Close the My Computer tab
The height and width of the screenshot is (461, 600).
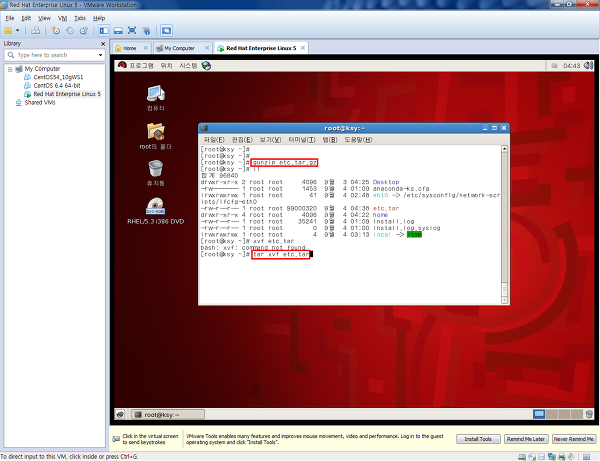click(x=207, y=48)
